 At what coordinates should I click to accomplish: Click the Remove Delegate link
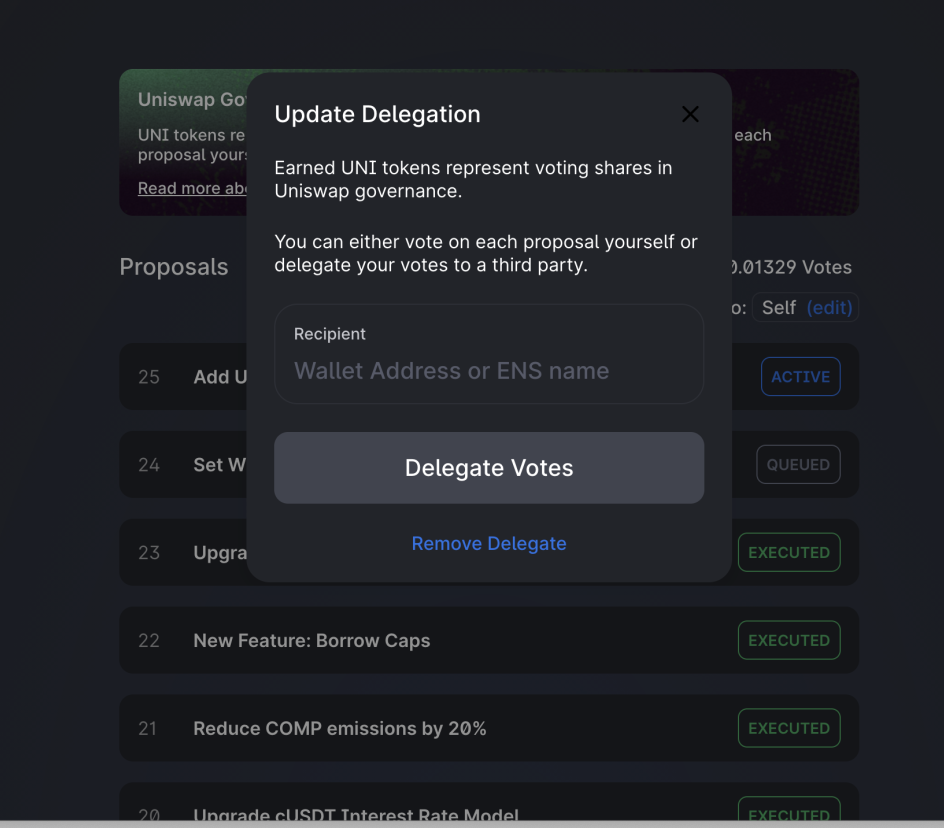[489, 543]
